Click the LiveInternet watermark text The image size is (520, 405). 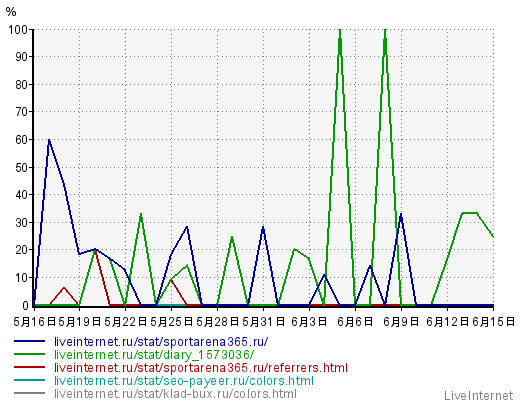click(479, 396)
